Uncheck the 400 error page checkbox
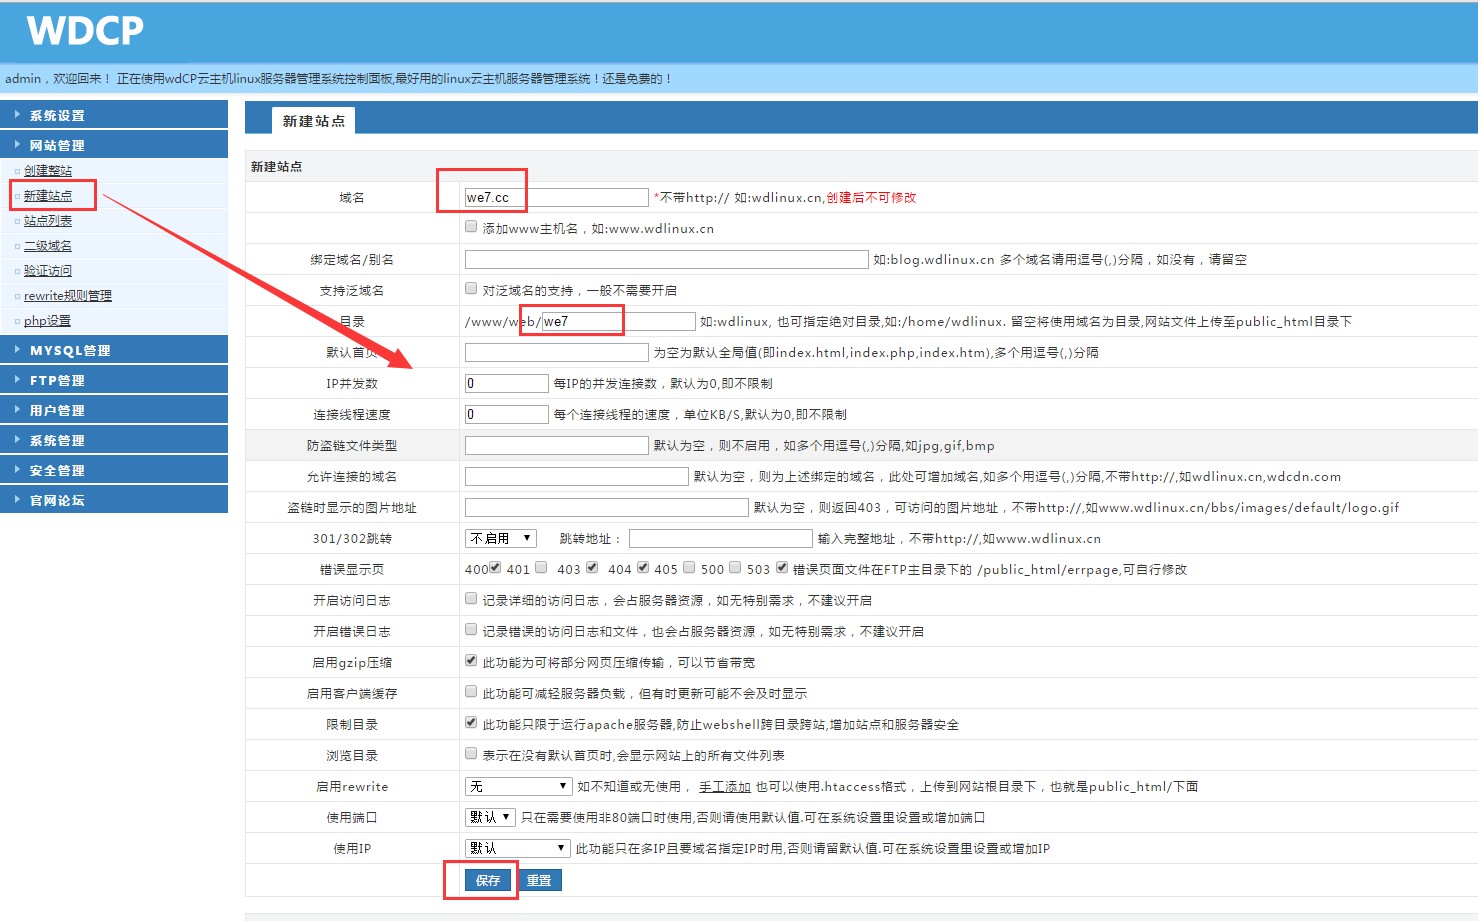The width and height of the screenshot is (1478, 921). pos(495,568)
